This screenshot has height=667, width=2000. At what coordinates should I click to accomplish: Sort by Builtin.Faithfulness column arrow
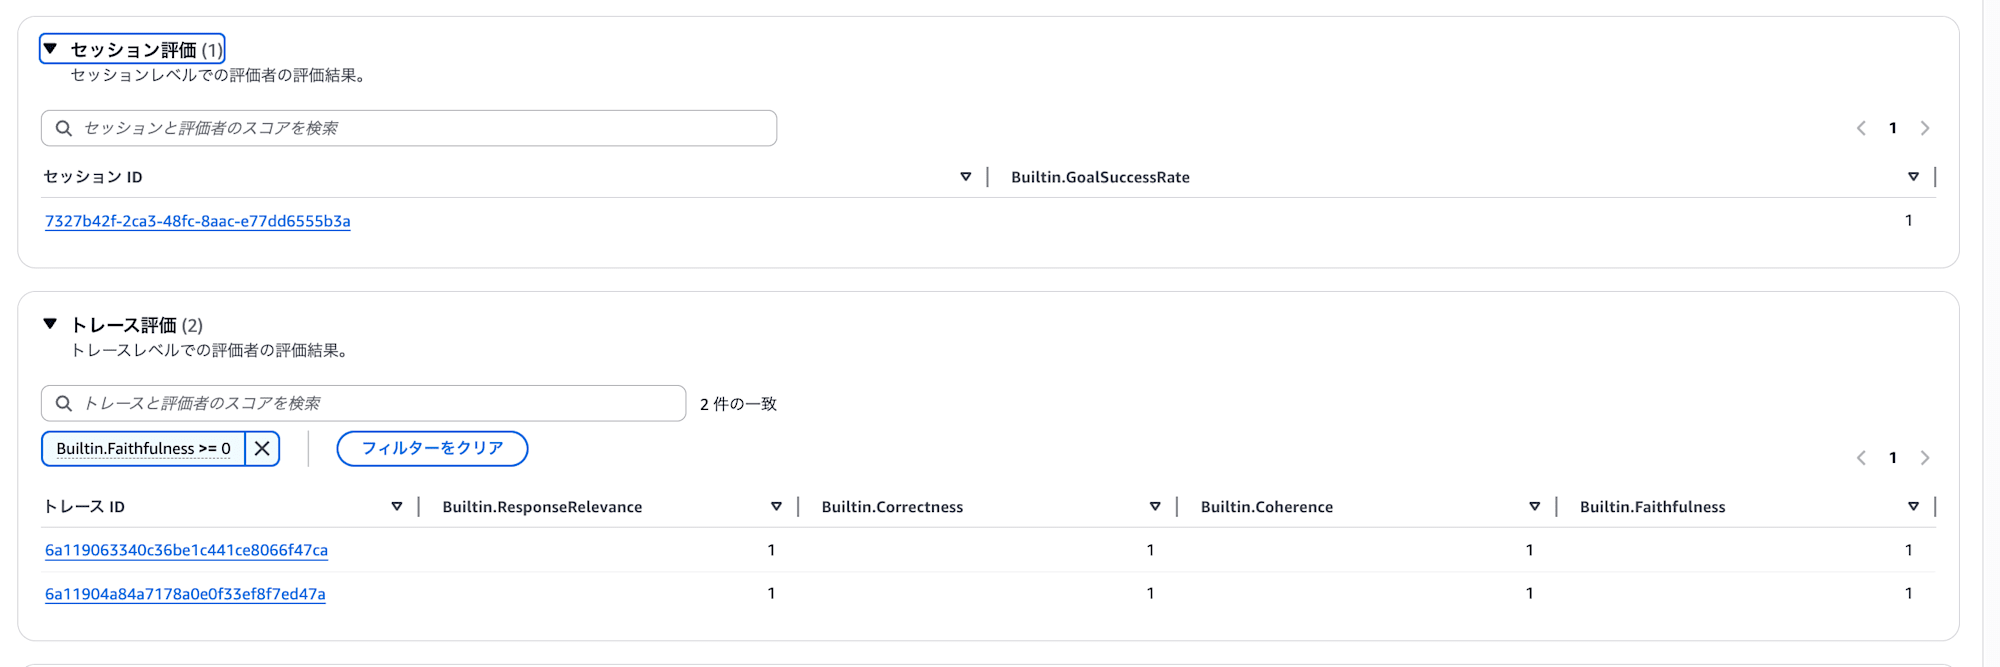[x=1913, y=507]
